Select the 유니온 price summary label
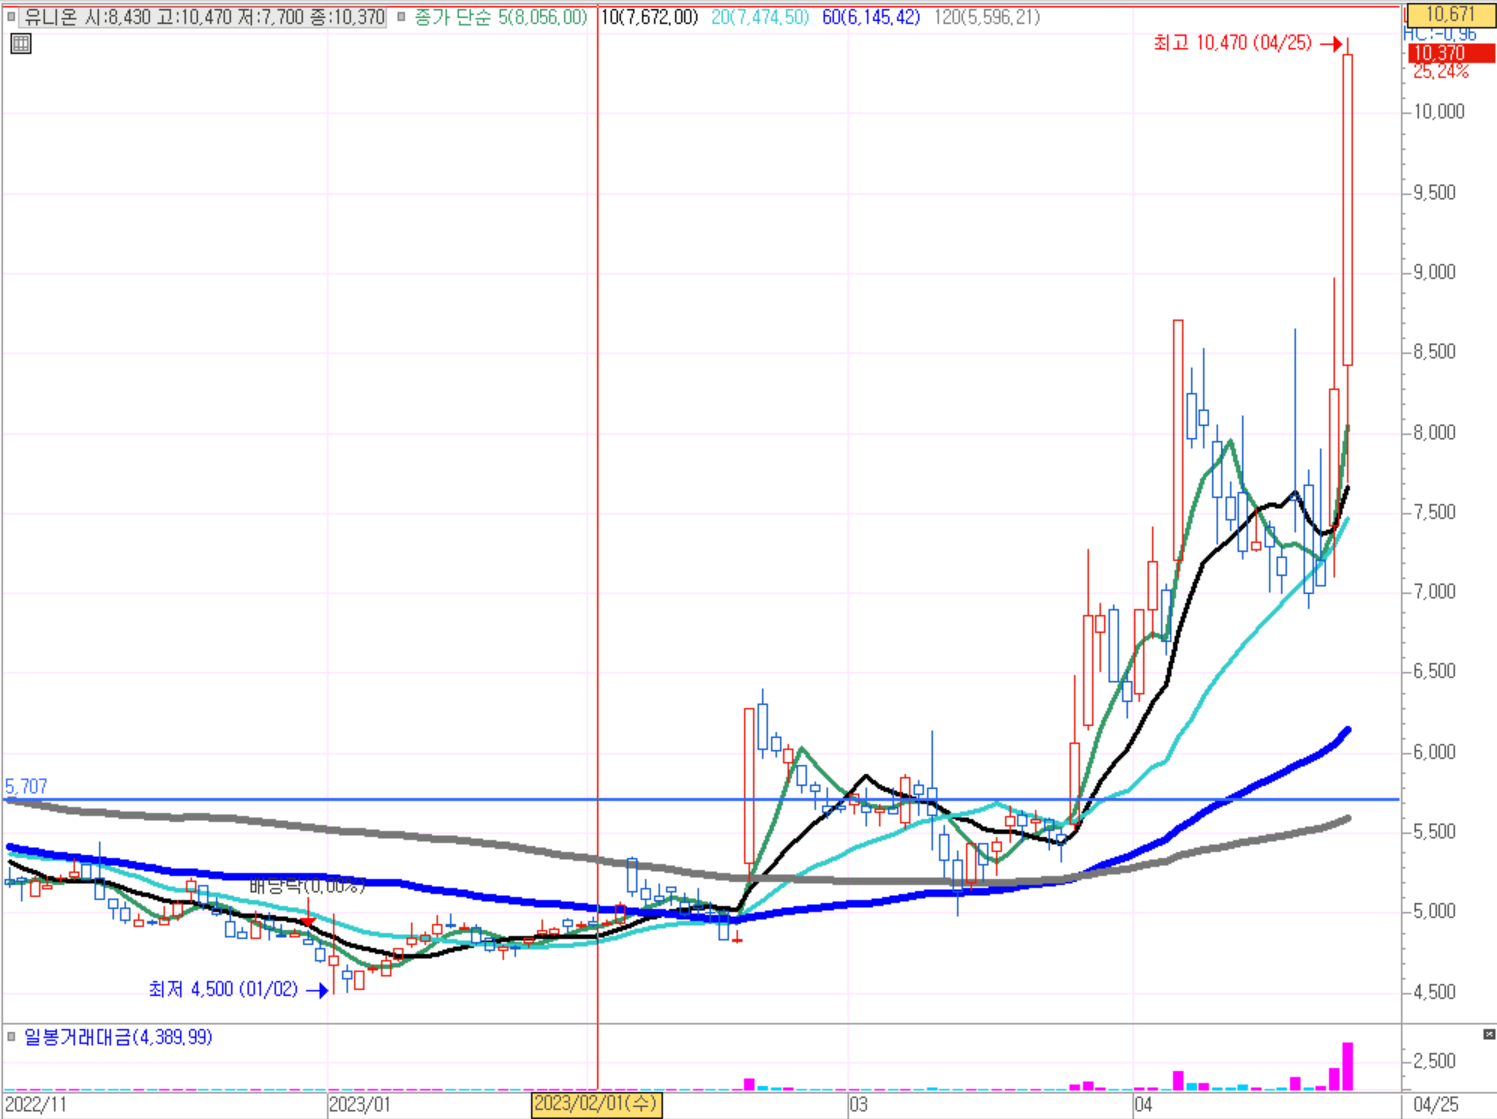This screenshot has height=1119, width=1497. [x=204, y=17]
